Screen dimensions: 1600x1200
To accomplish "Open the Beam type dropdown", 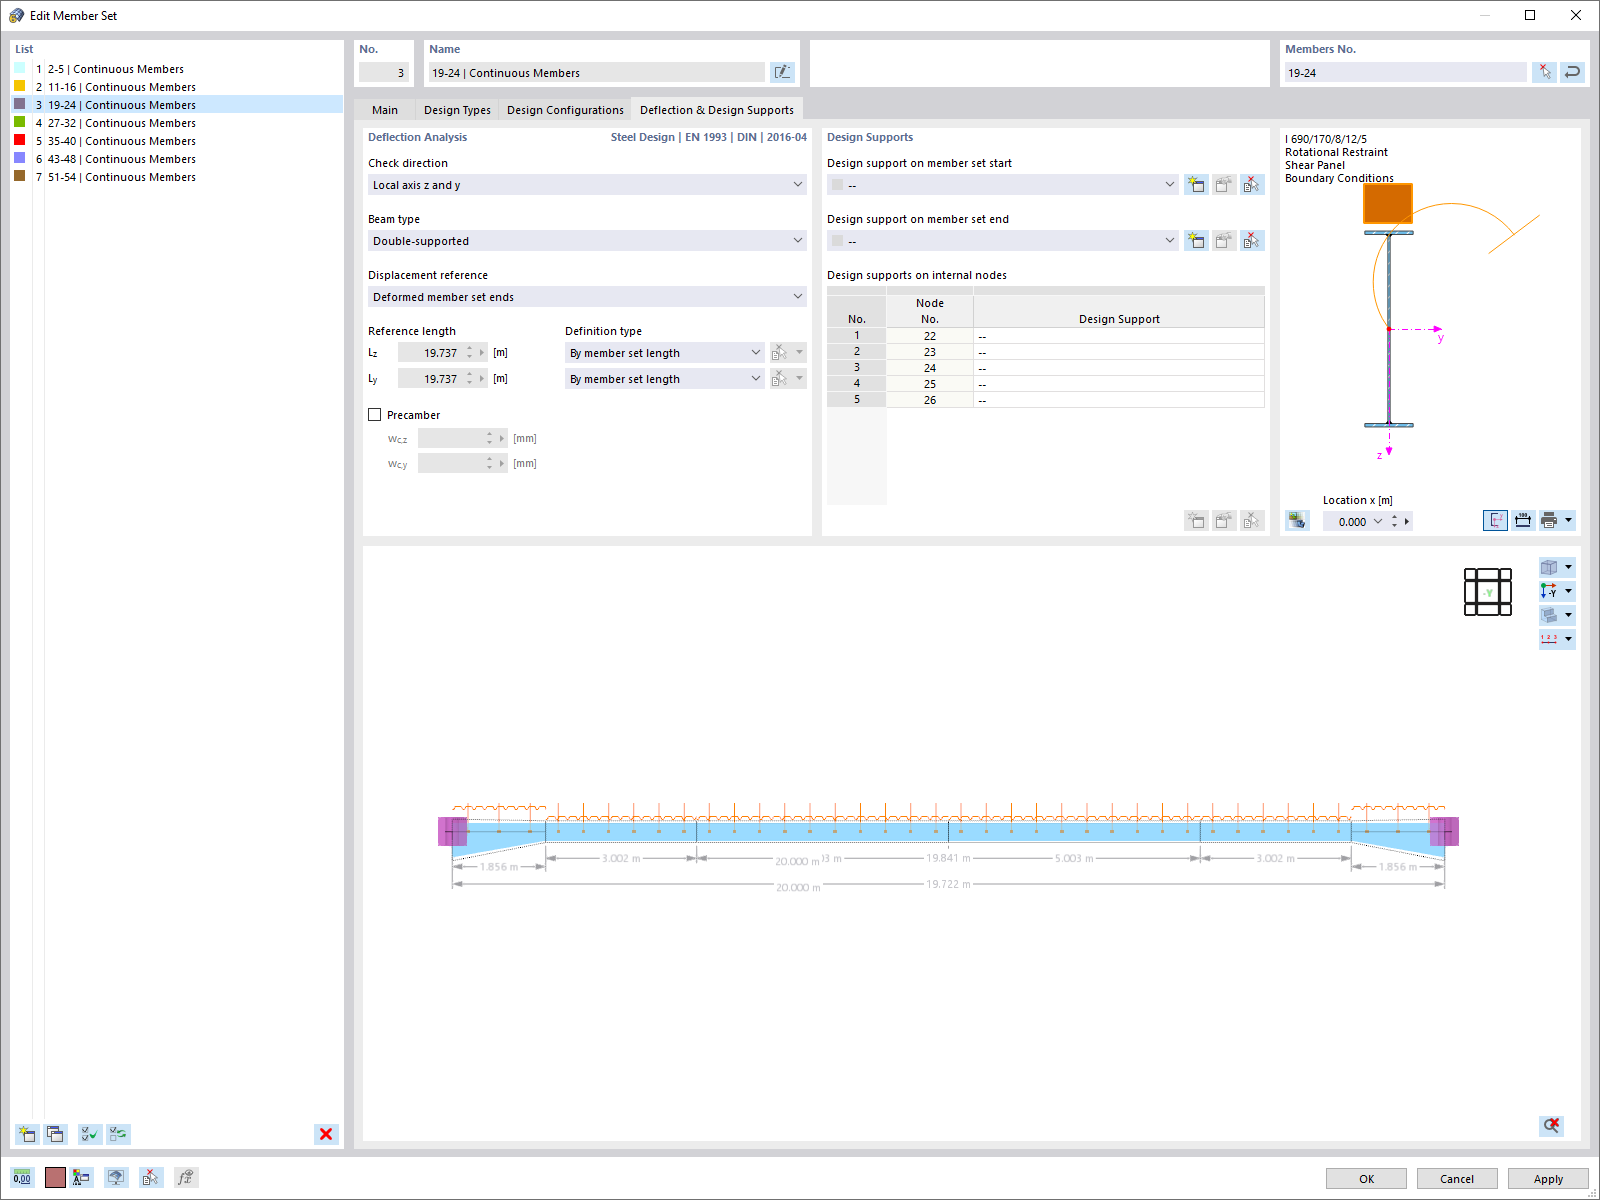I will click(x=587, y=241).
